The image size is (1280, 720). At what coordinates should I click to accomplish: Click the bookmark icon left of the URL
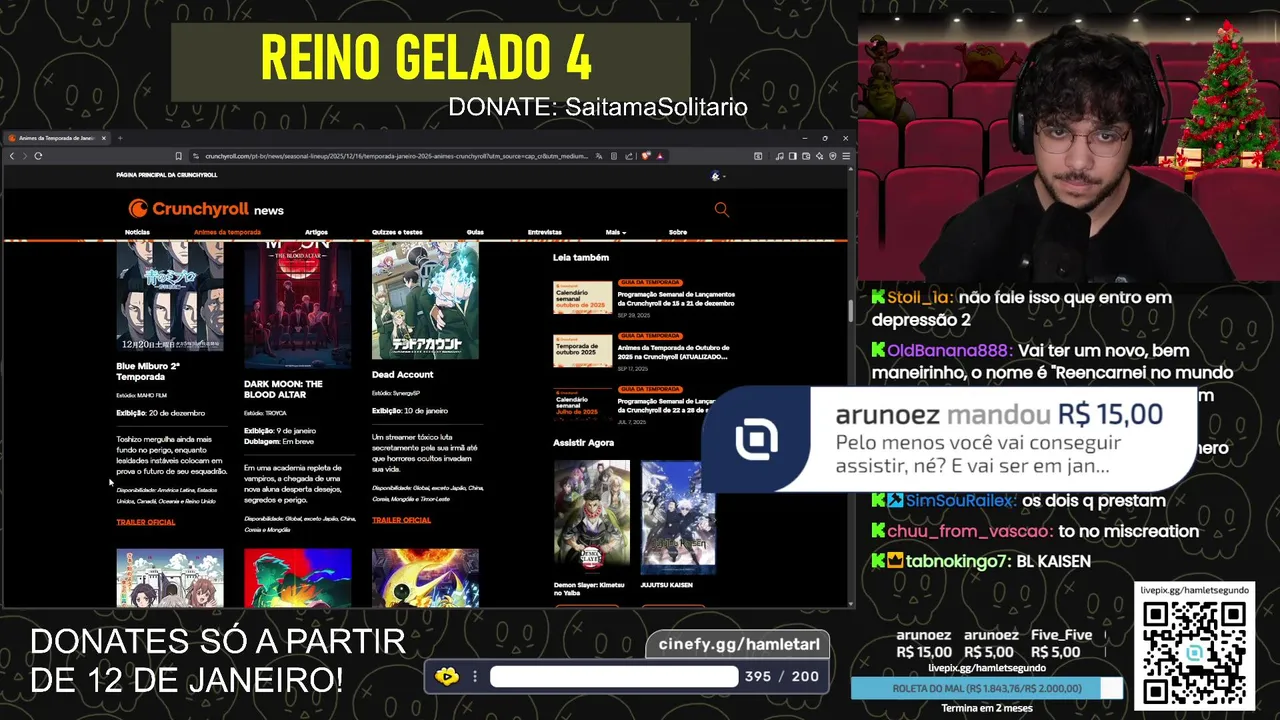tap(179, 156)
